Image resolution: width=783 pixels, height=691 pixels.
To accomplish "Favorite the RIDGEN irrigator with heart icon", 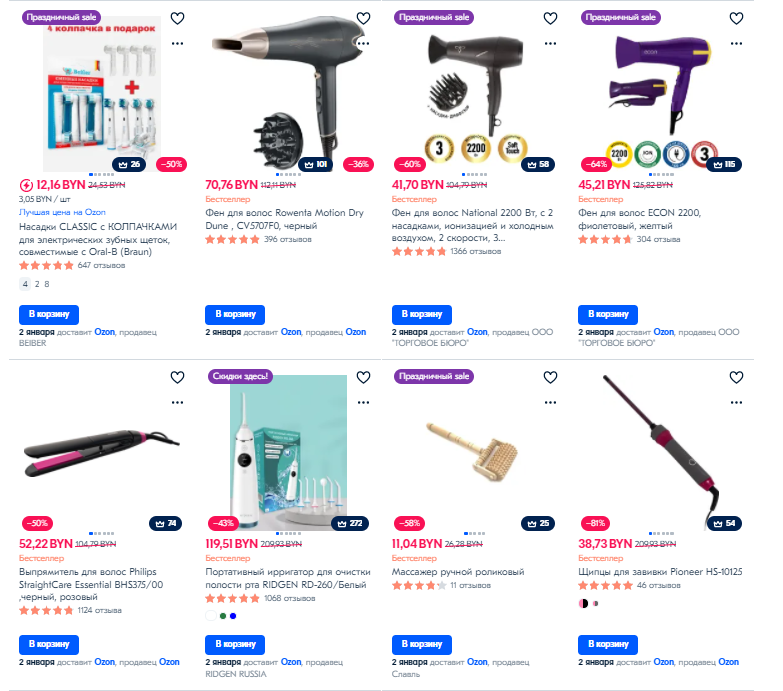I will [x=364, y=377].
